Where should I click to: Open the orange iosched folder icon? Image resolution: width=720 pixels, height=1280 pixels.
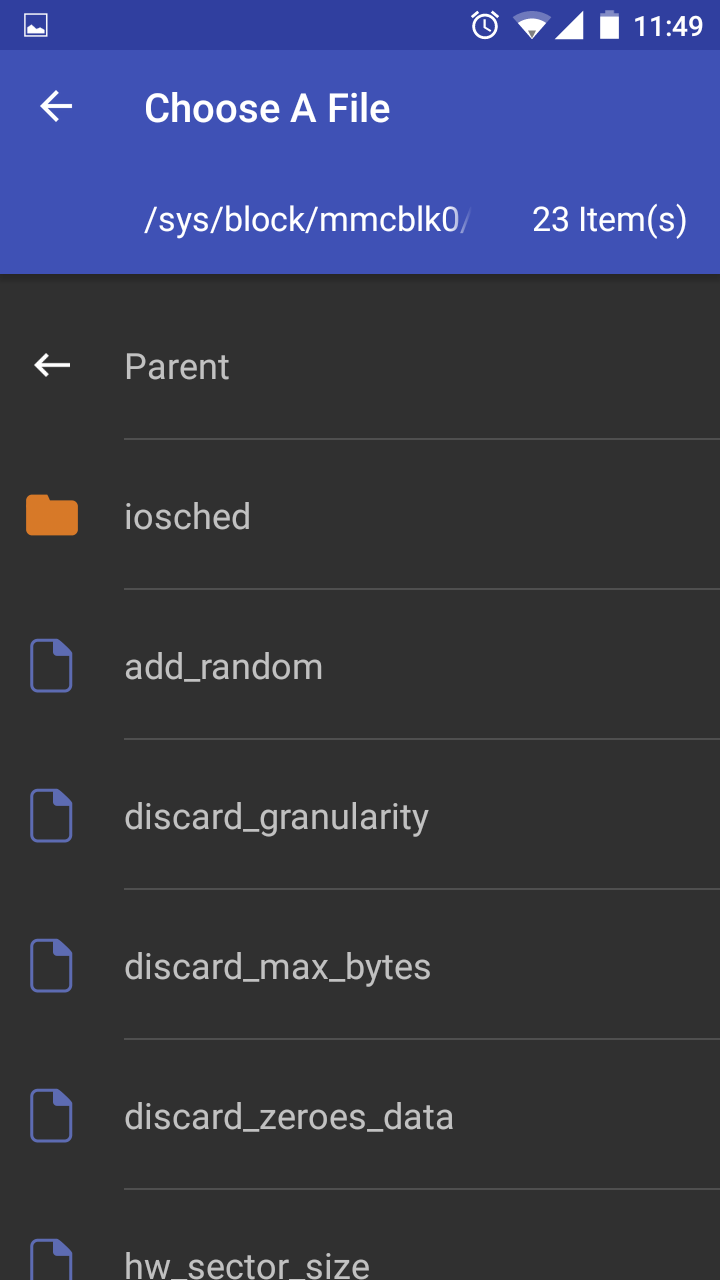coord(52,515)
